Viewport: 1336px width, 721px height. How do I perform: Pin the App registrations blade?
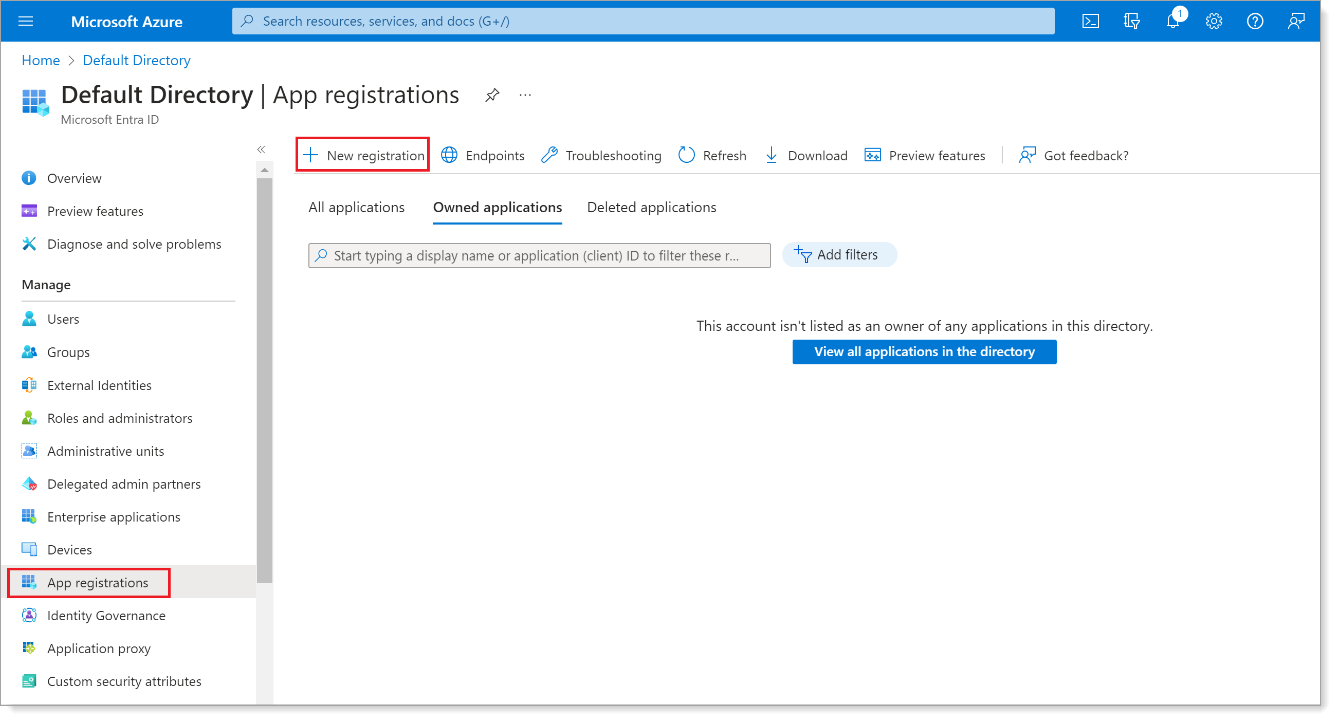click(492, 95)
